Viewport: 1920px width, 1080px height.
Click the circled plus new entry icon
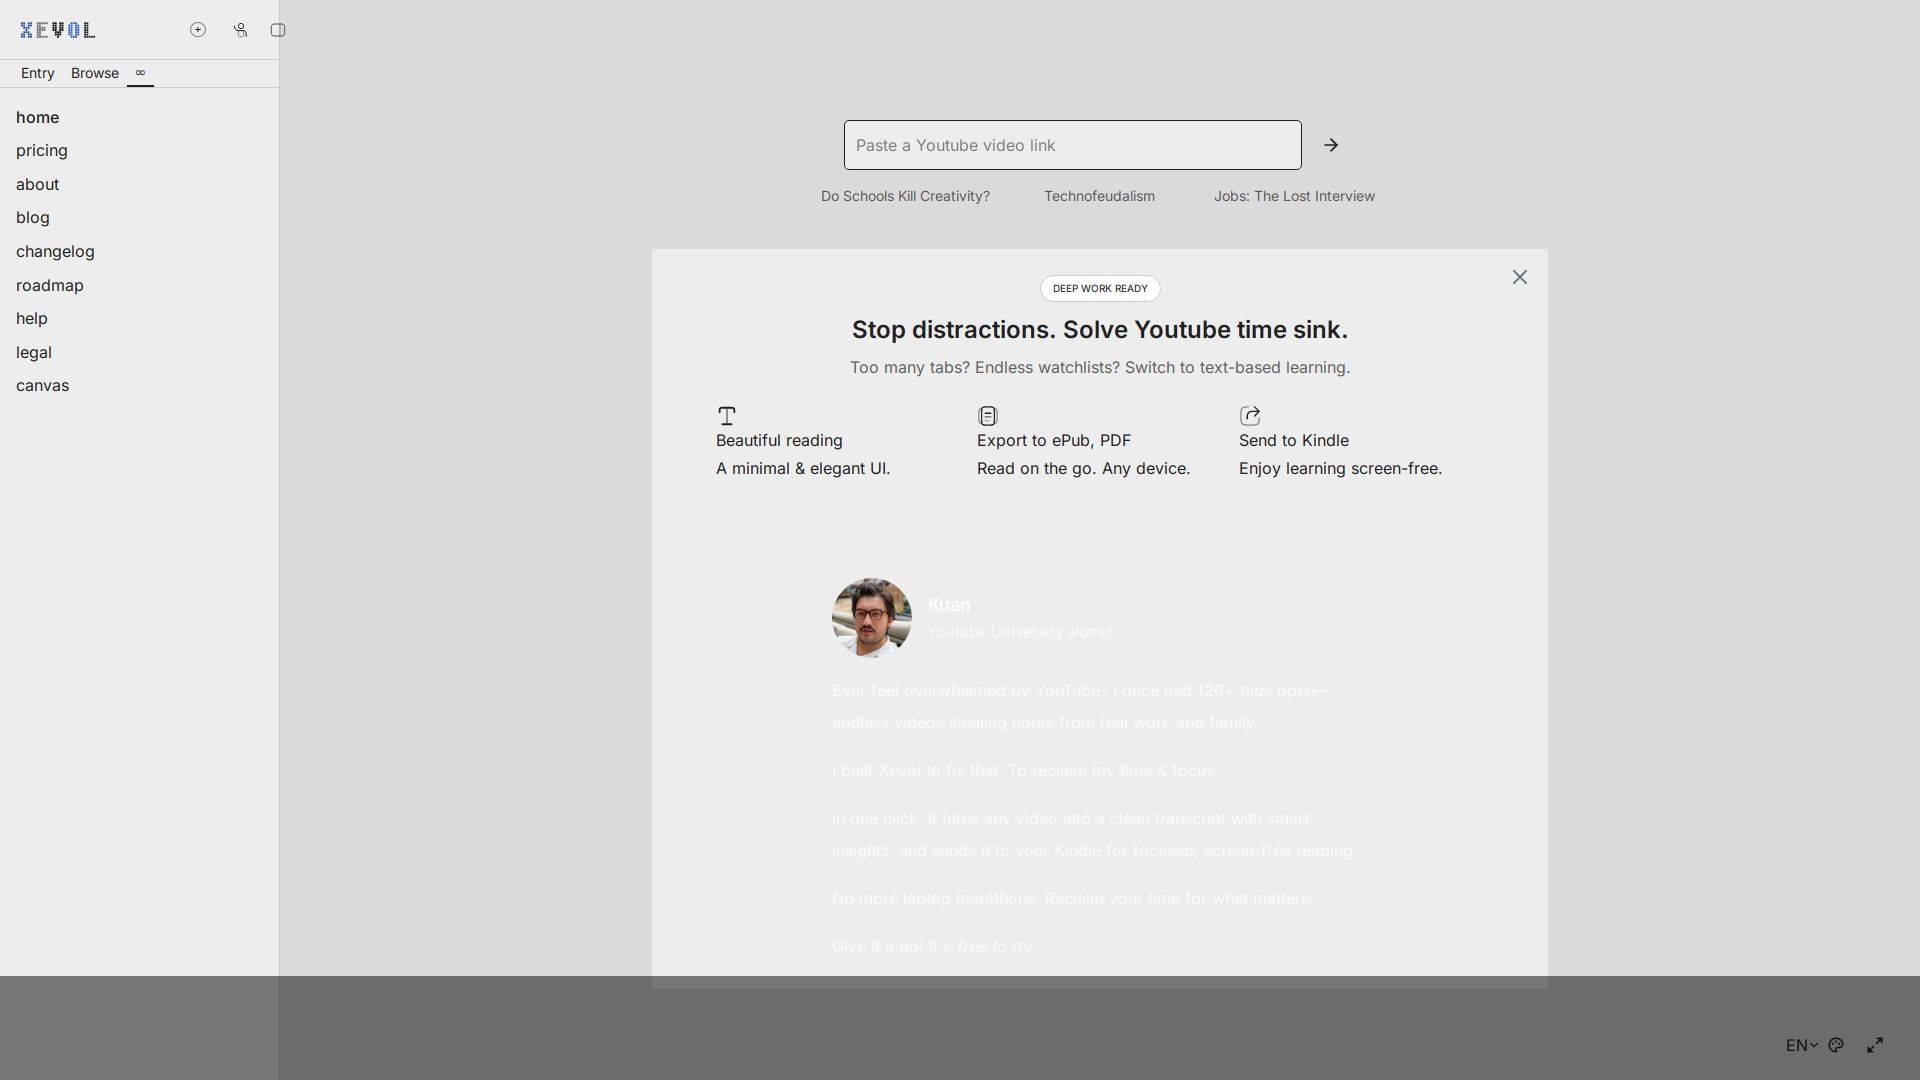coord(198,30)
